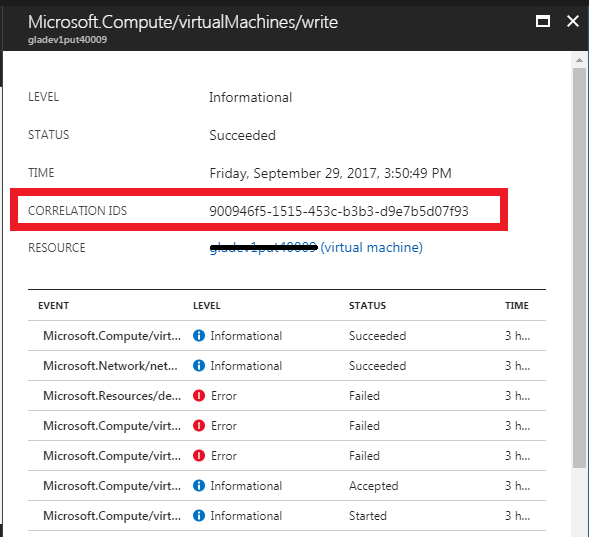Click the Informational level value at top
The image size is (589, 537).
[x=251, y=98]
